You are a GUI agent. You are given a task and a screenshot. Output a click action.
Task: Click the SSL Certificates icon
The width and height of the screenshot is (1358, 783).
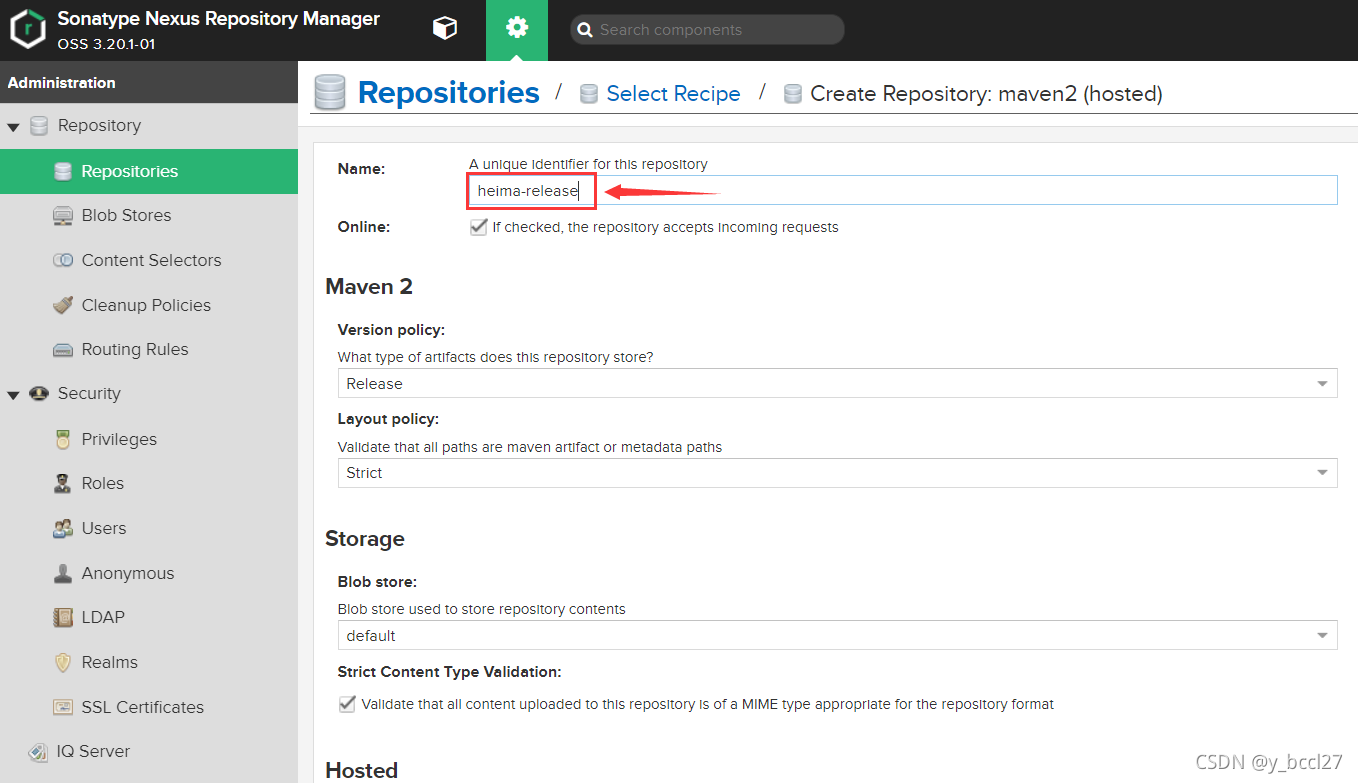pos(63,707)
